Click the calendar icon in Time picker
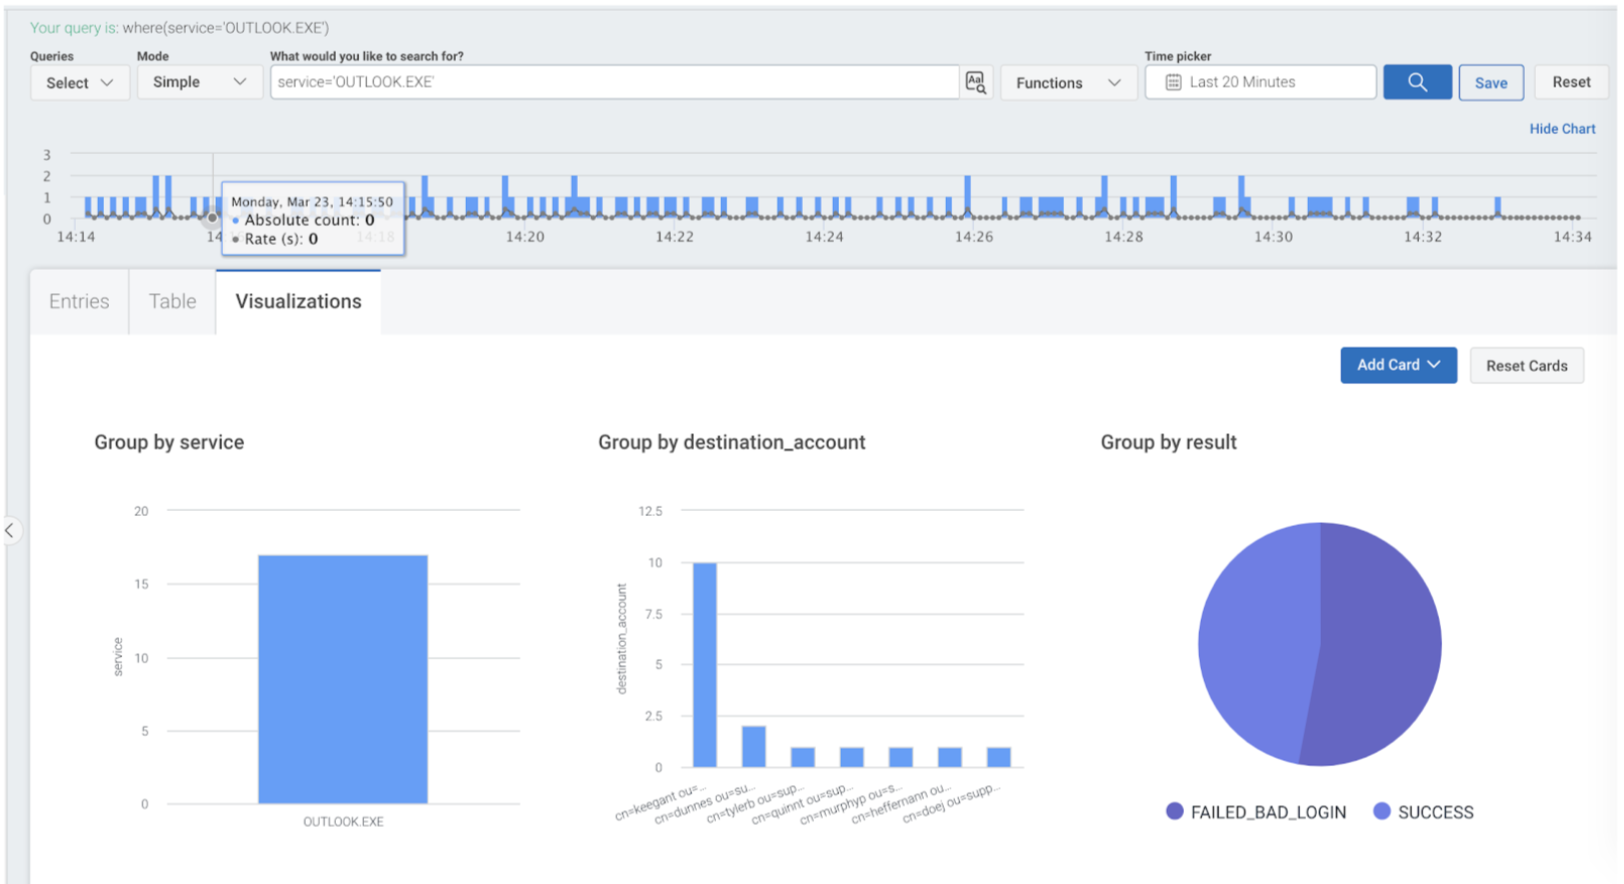 [x=1173, y=82]
